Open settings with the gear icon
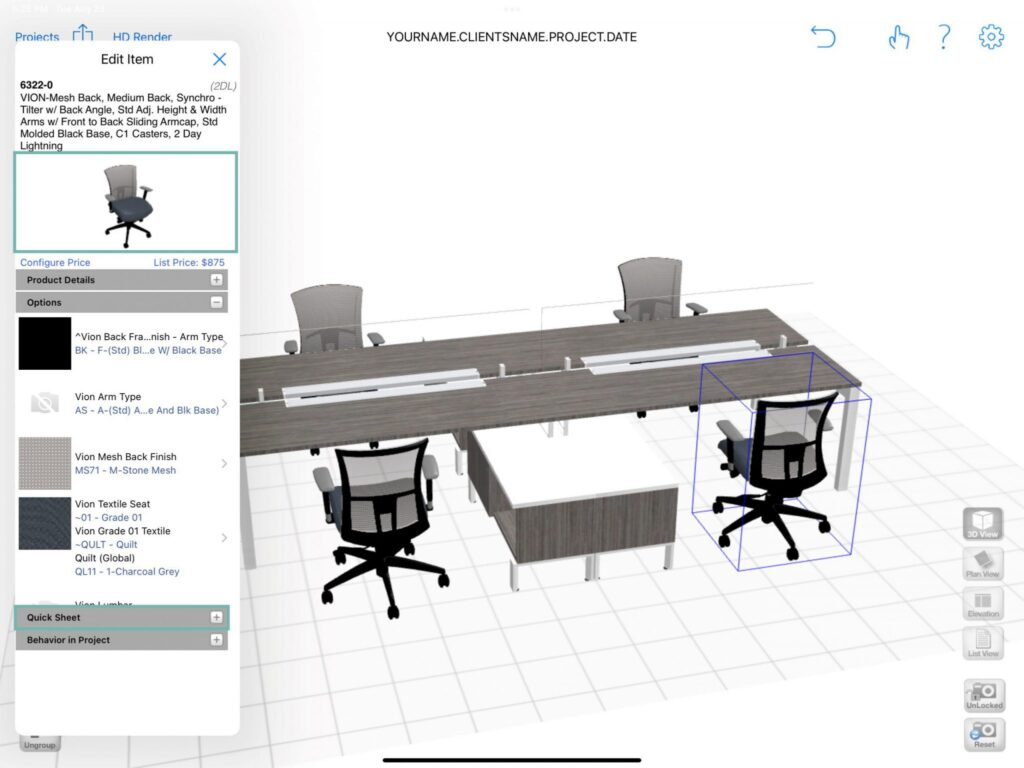Viewport: 1024px width, 768px height. point(991,37)
